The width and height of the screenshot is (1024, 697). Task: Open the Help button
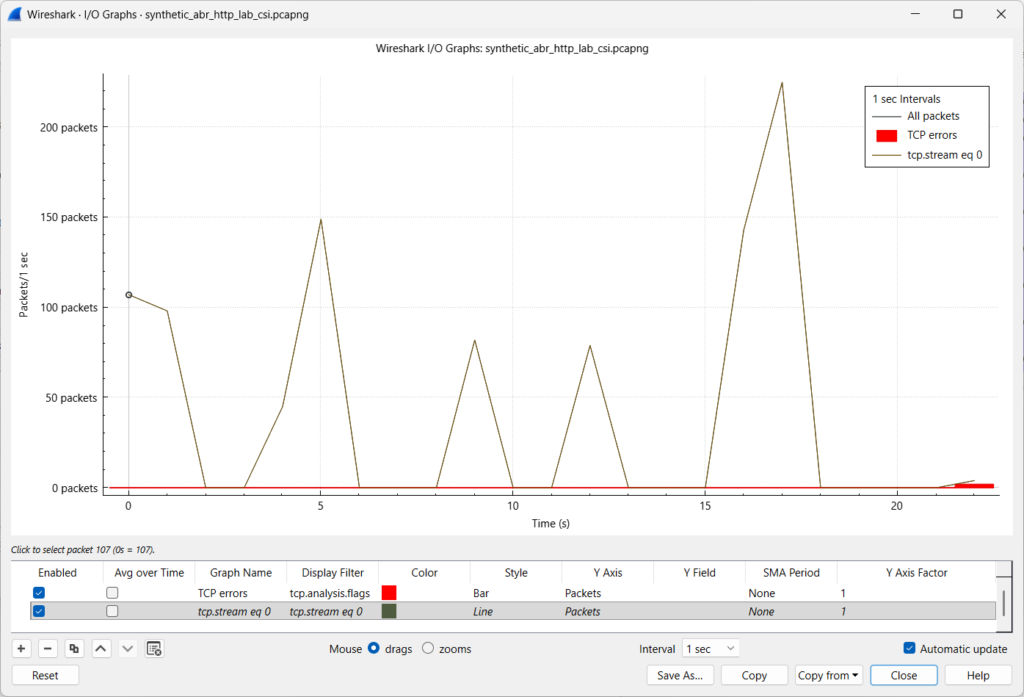pyautogui.click(x=978, y=675)
